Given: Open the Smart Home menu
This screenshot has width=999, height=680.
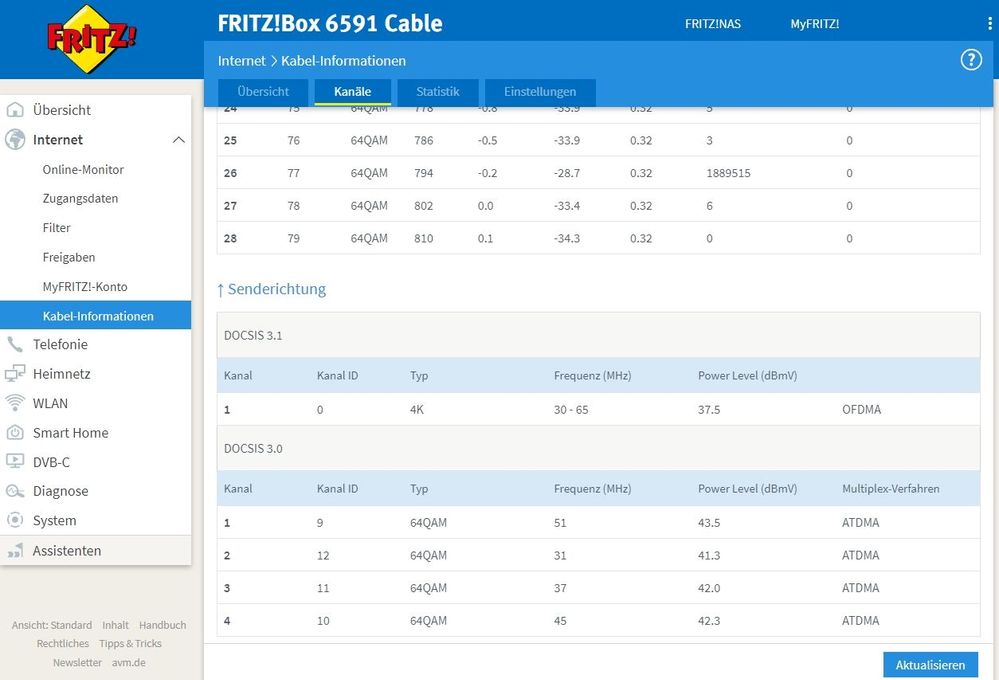Looking at the screenshot, I should (71, 433).
